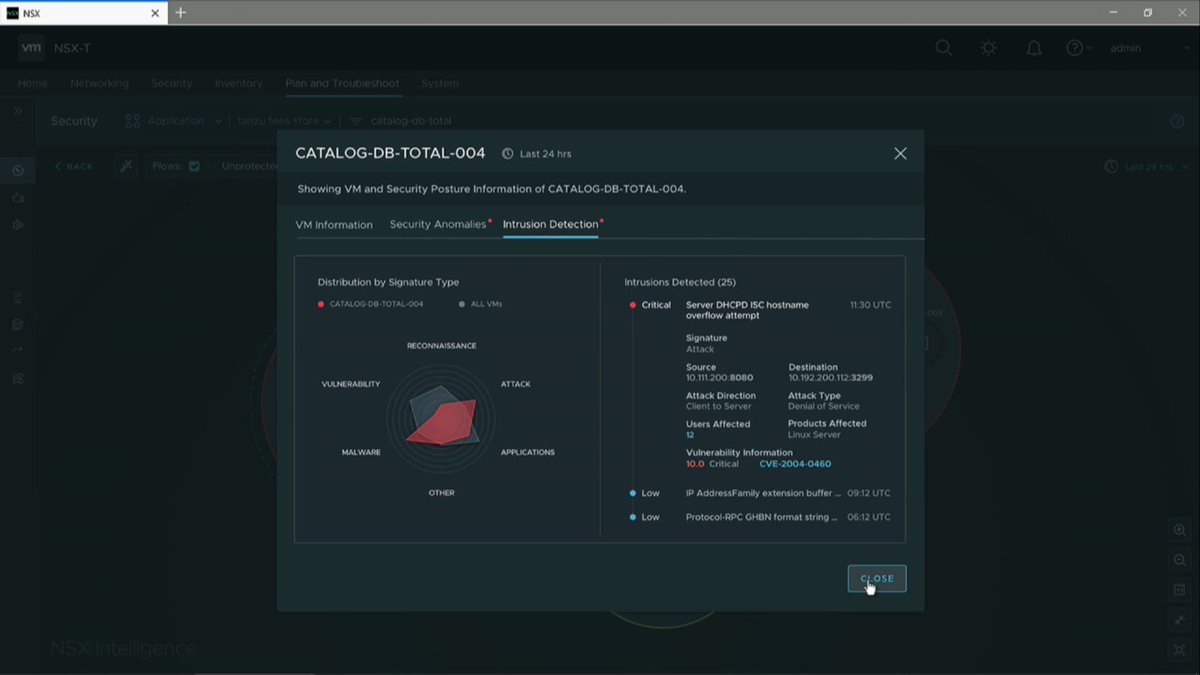
Task: Click the 10.0 vulnerability score
Action: click(695, 464)
